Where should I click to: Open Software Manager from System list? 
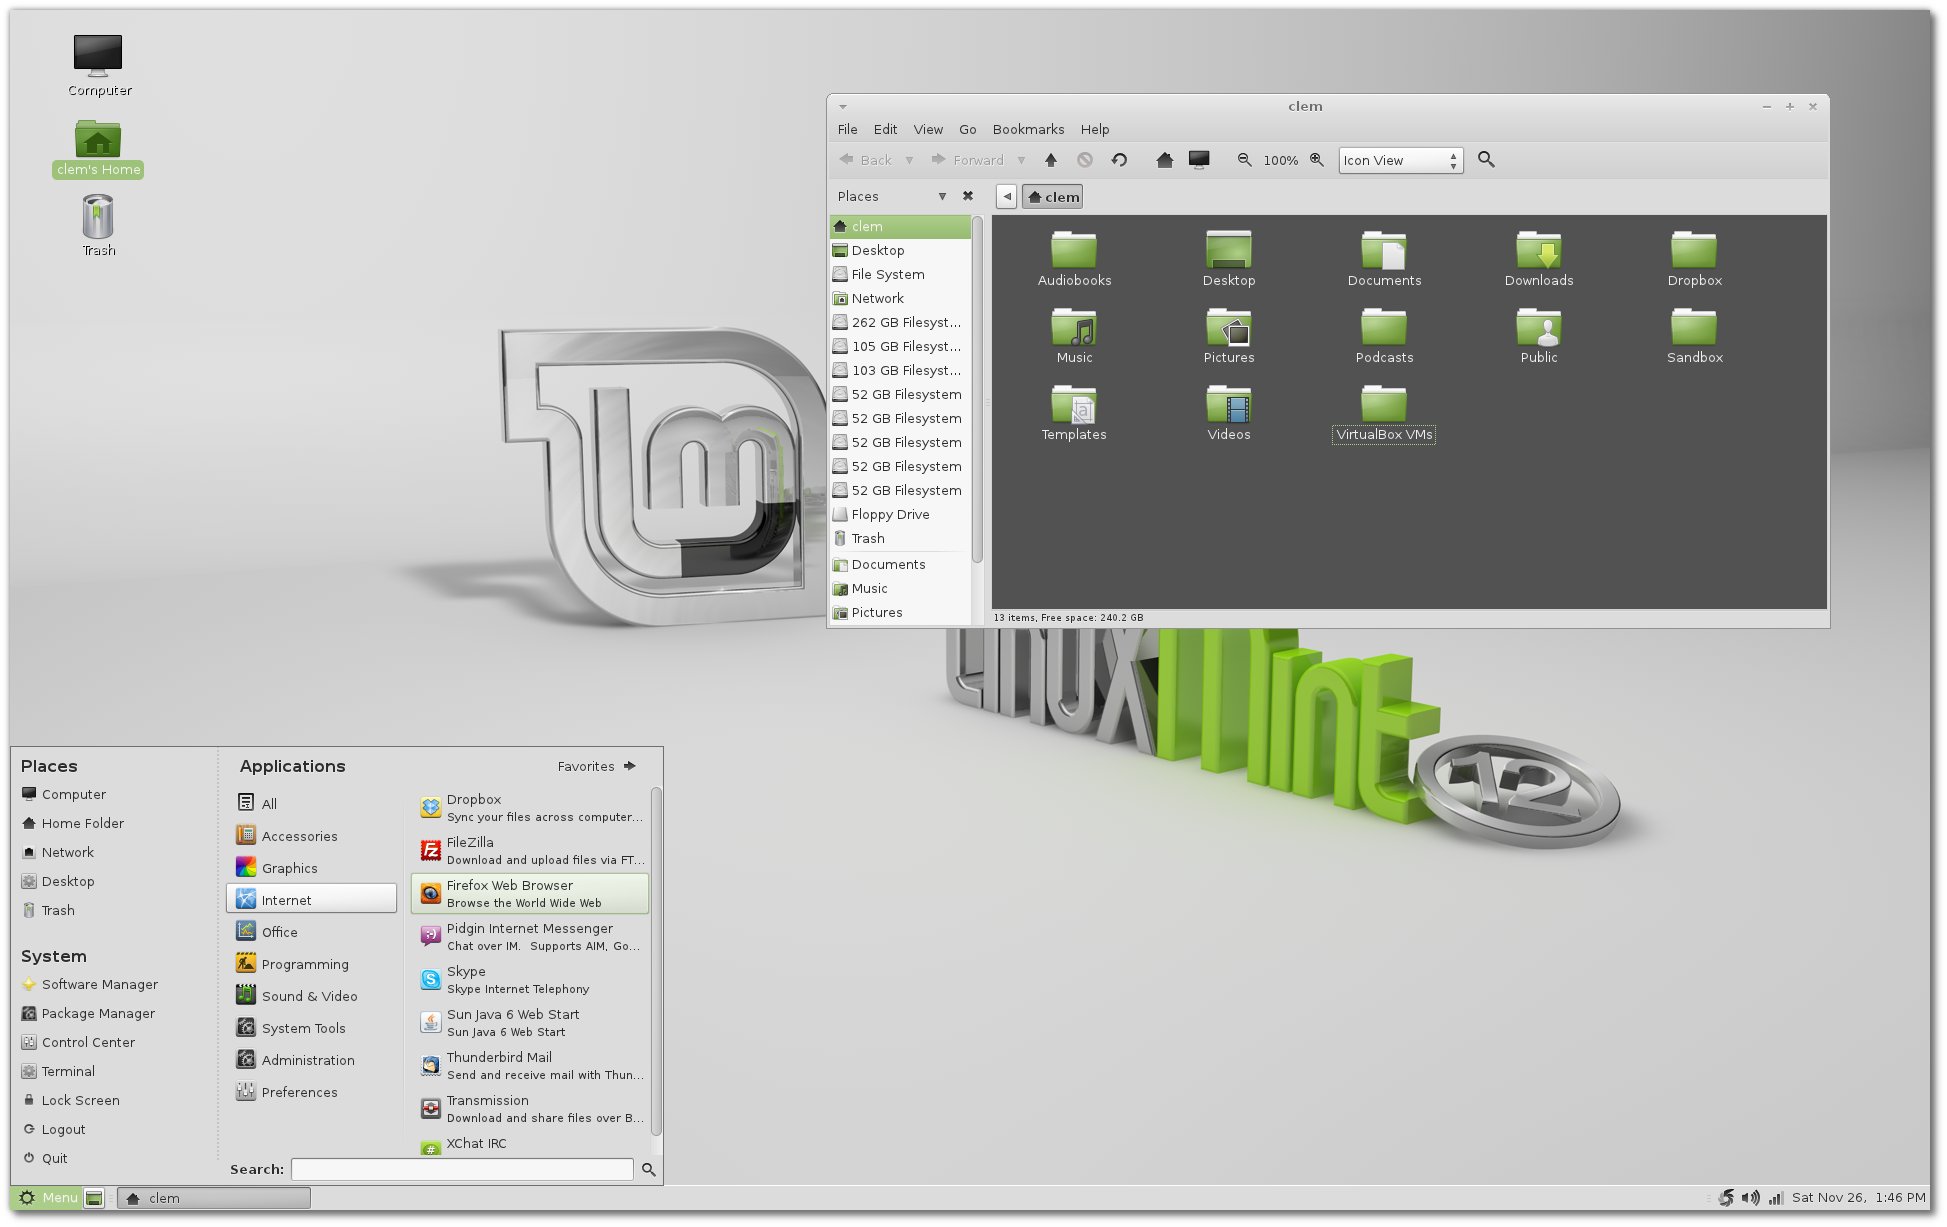click(90, 984)
